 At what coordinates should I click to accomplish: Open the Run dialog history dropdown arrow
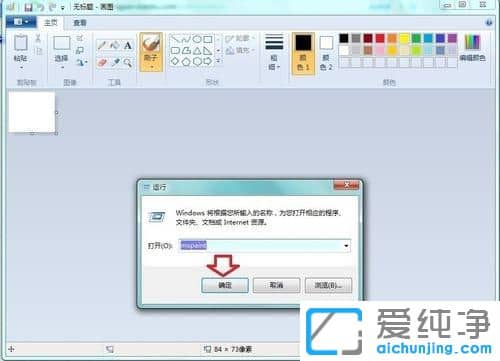[346, 246]
